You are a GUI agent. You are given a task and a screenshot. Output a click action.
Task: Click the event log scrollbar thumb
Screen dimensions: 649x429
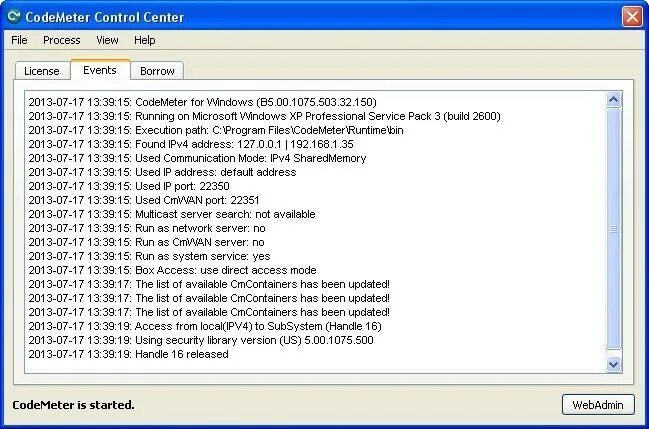pyautogui.click(x=613, y=229)
